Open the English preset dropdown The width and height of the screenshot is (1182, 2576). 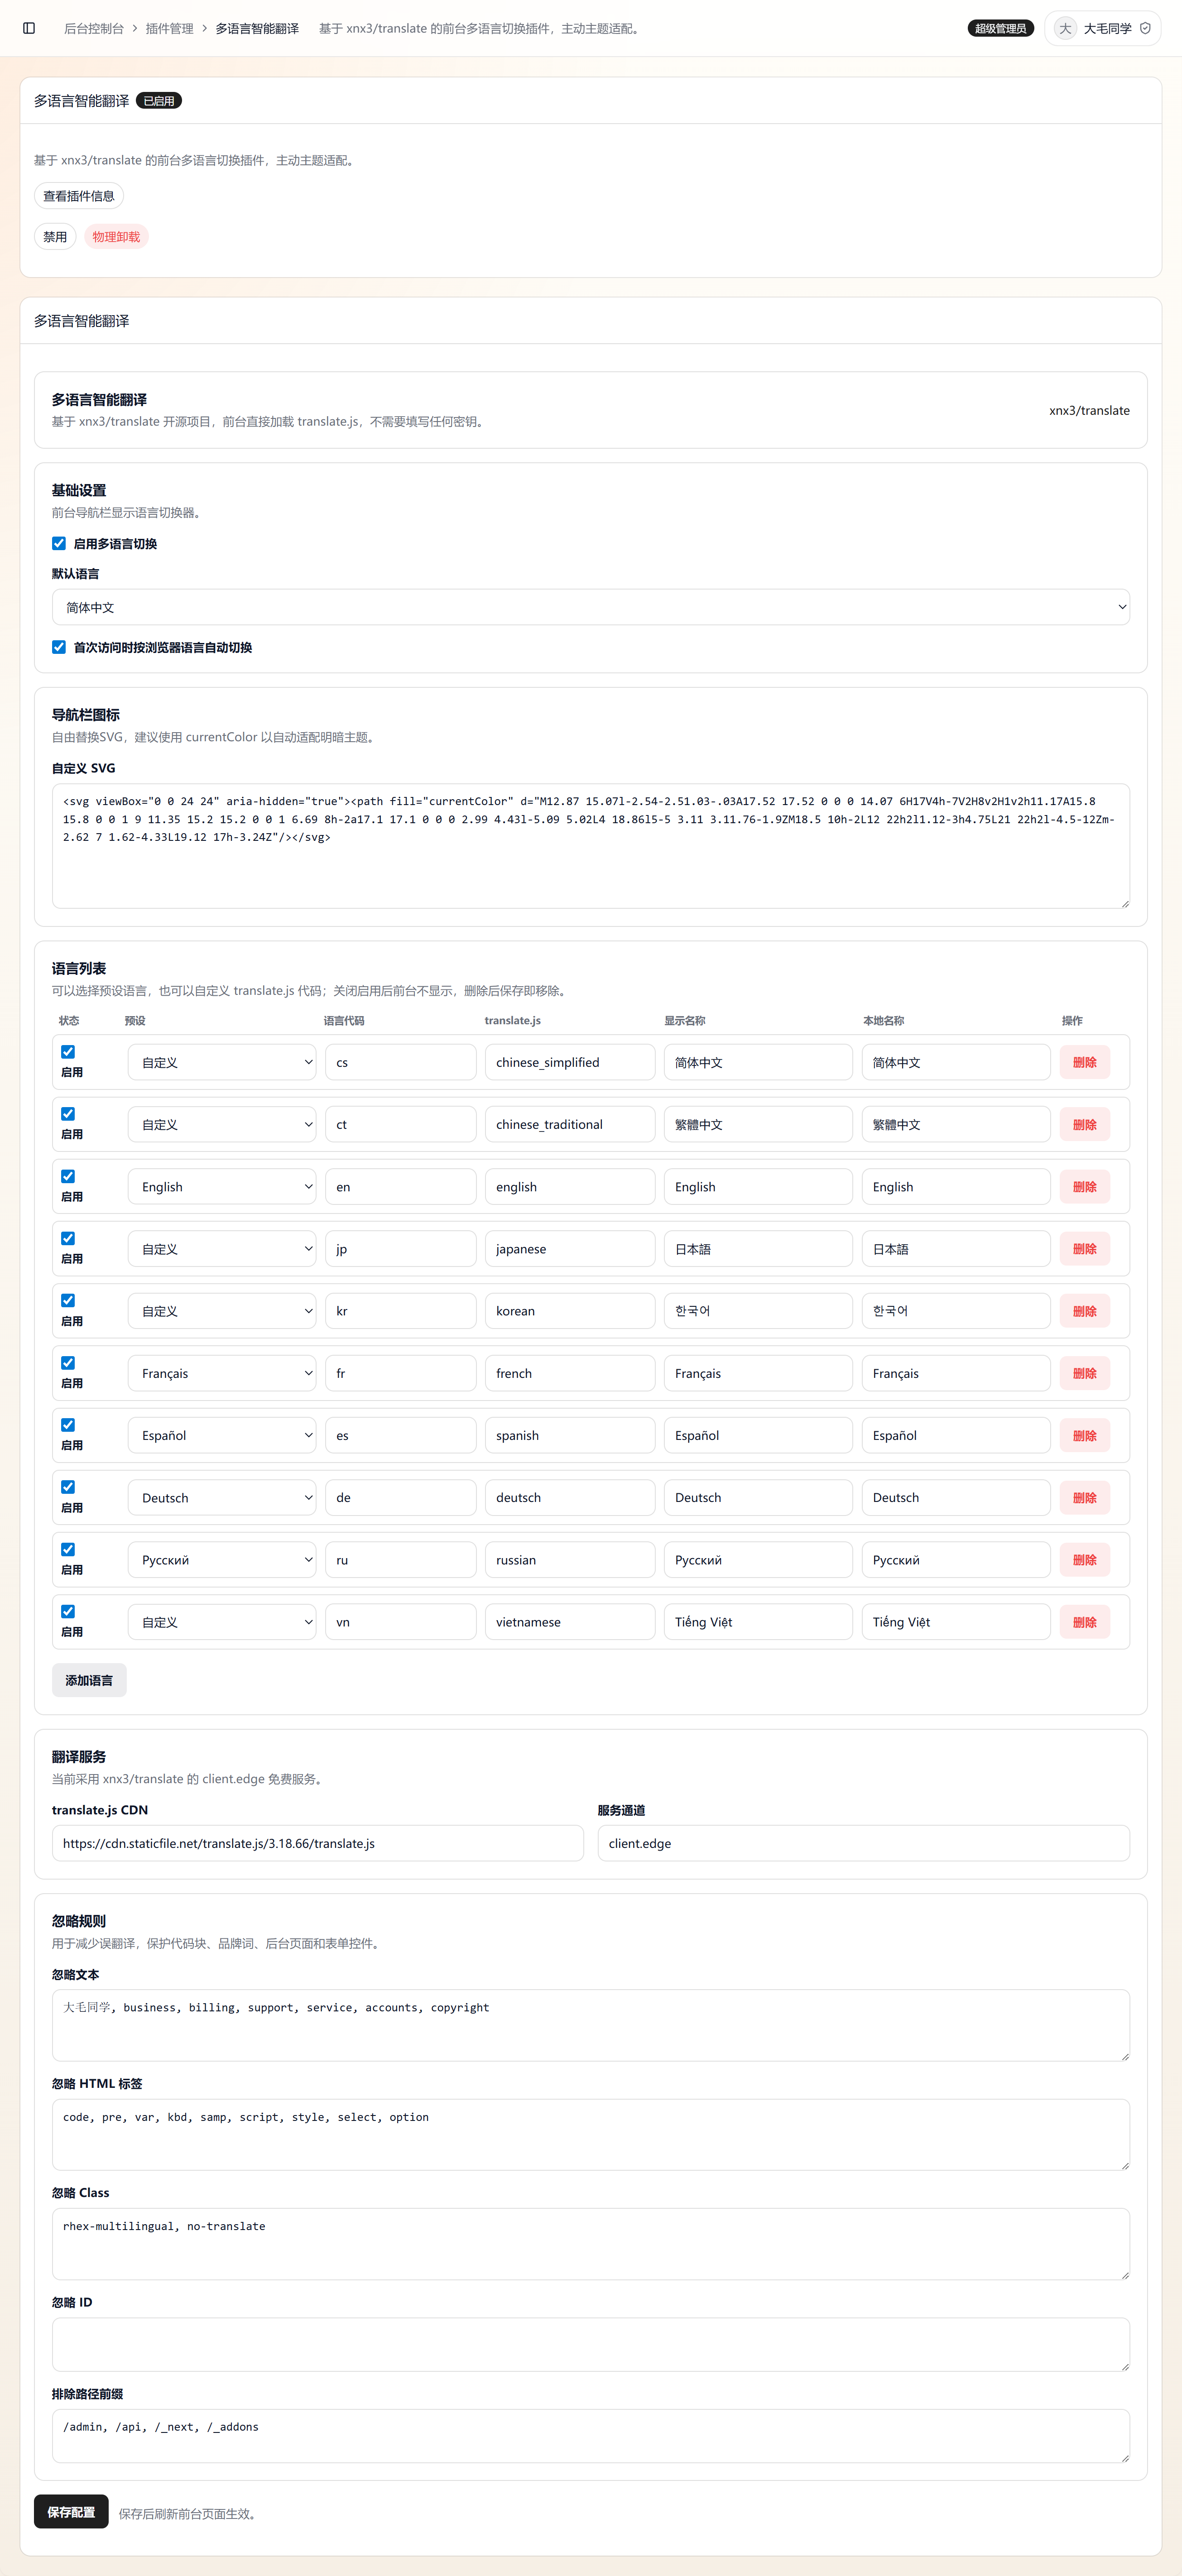pos(222,1187)
